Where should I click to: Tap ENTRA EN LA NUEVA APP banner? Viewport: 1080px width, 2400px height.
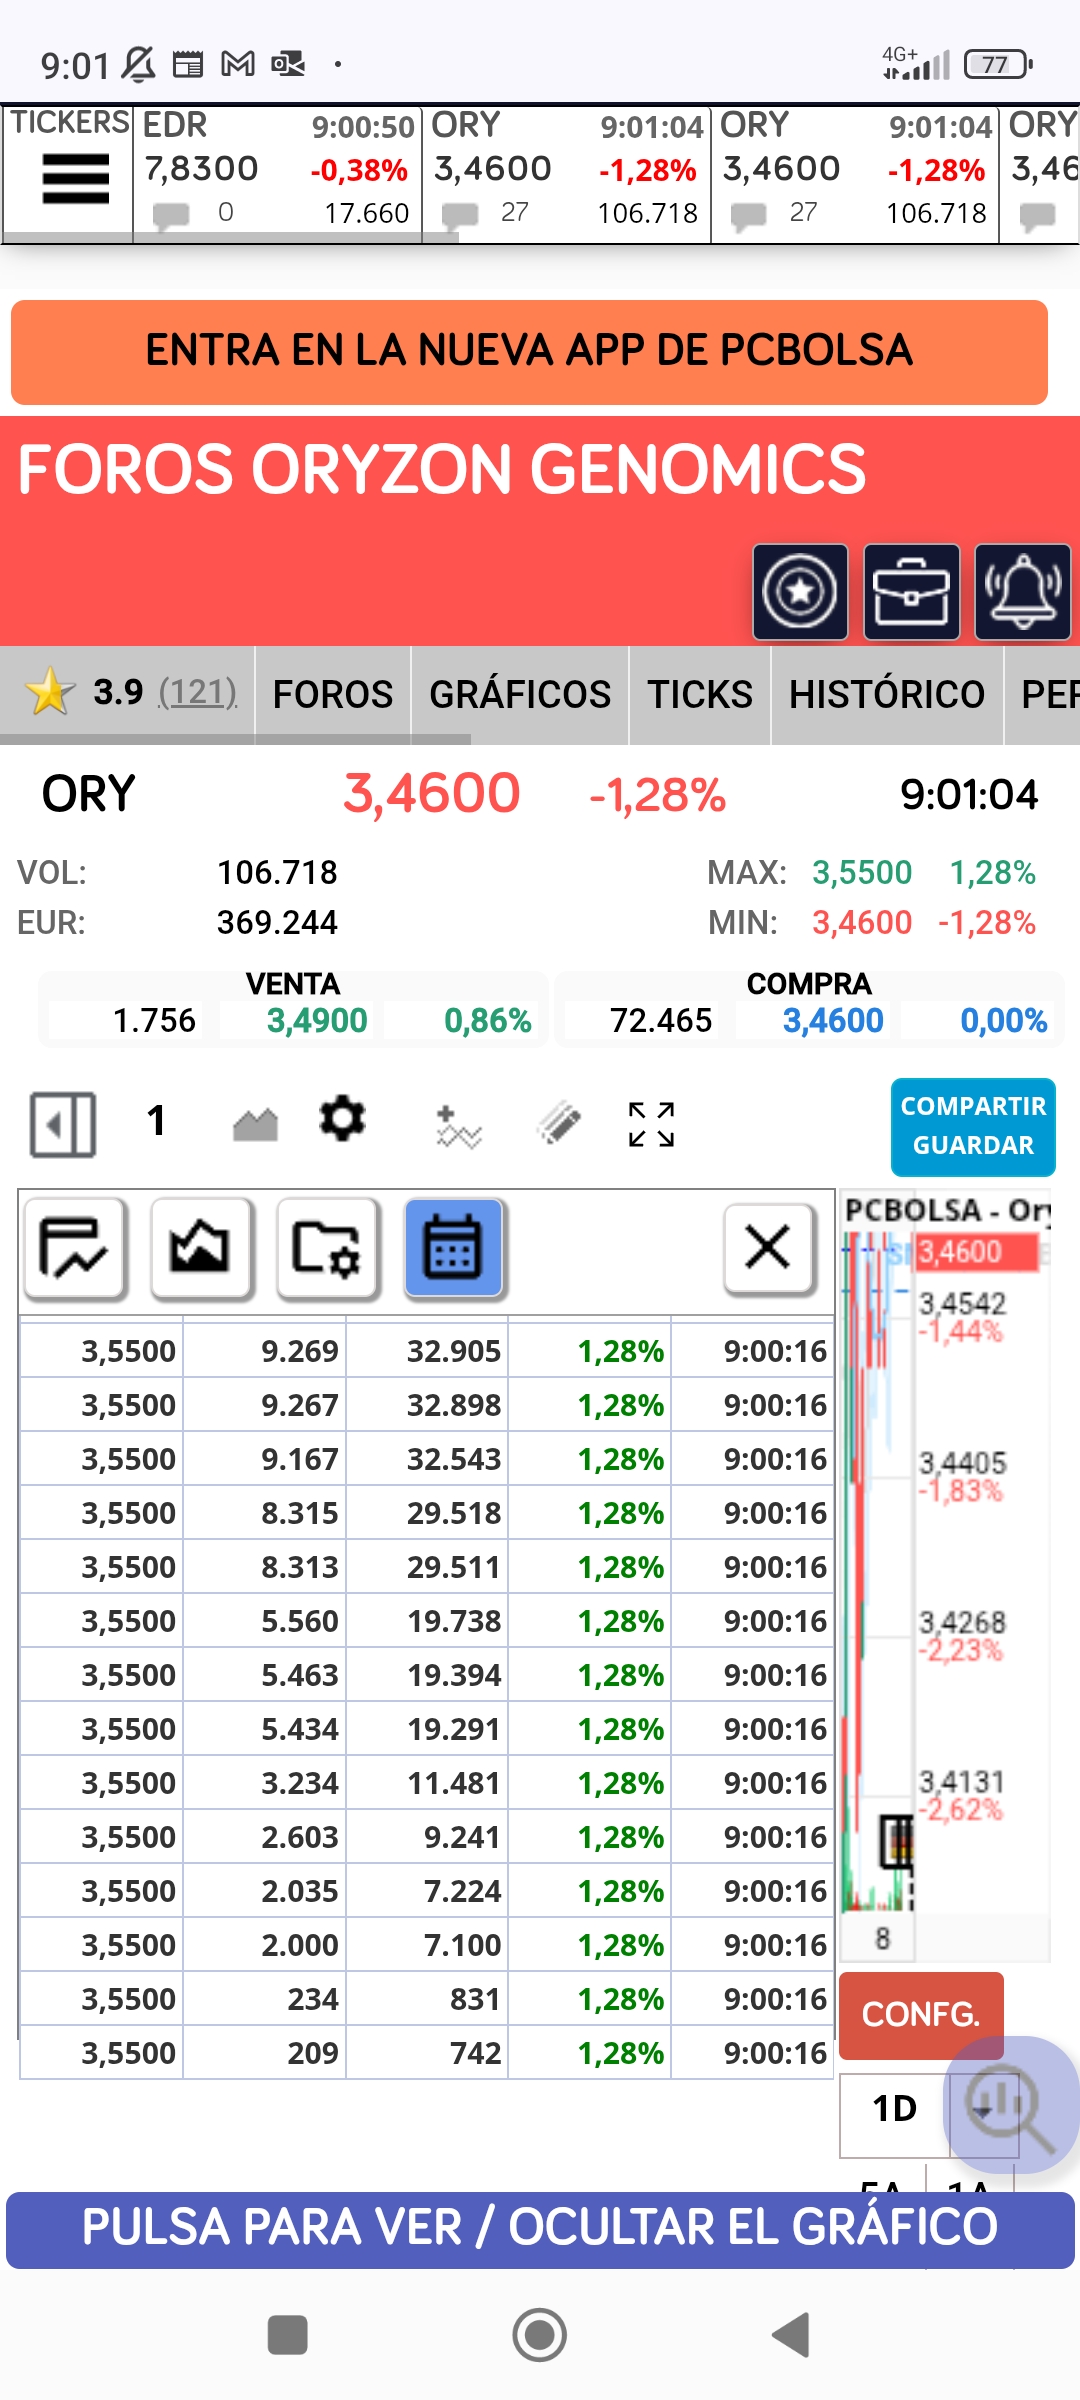point(529,352)
